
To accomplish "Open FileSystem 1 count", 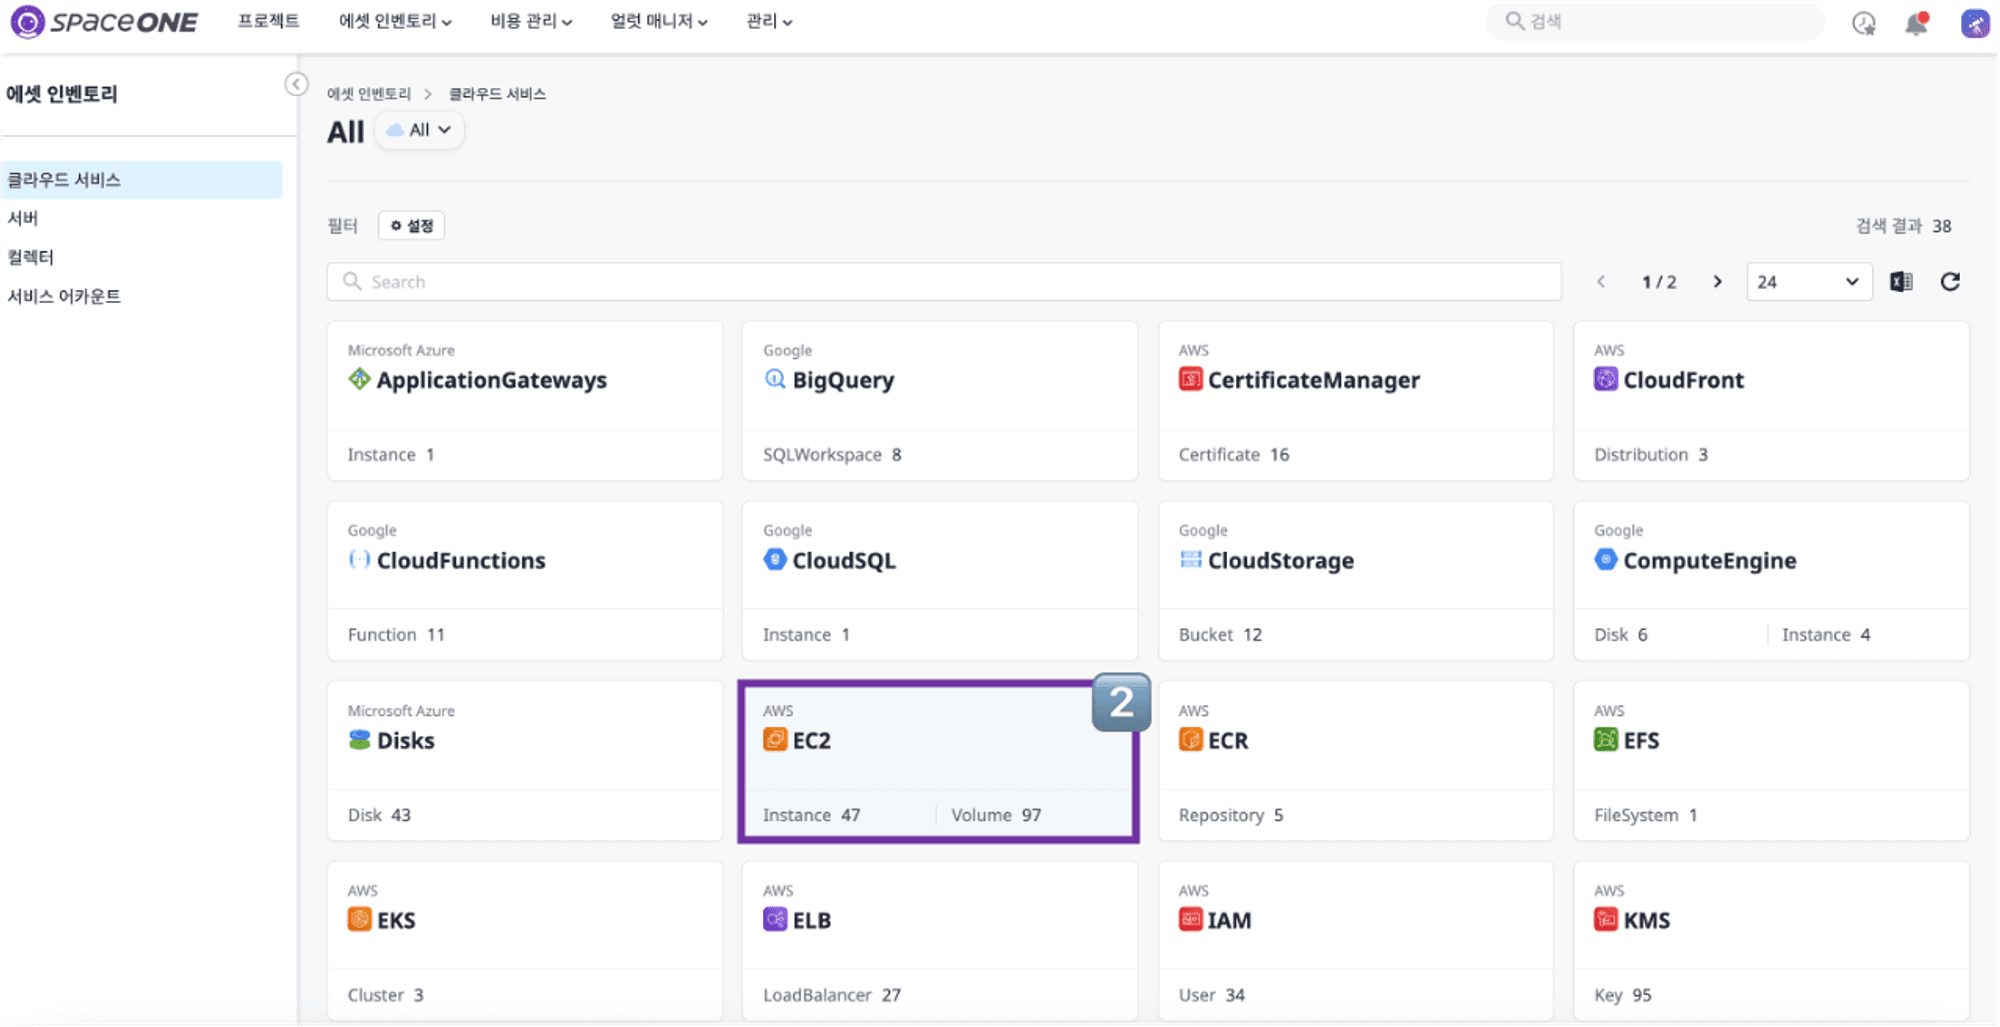I will [x=1646, y=815].
